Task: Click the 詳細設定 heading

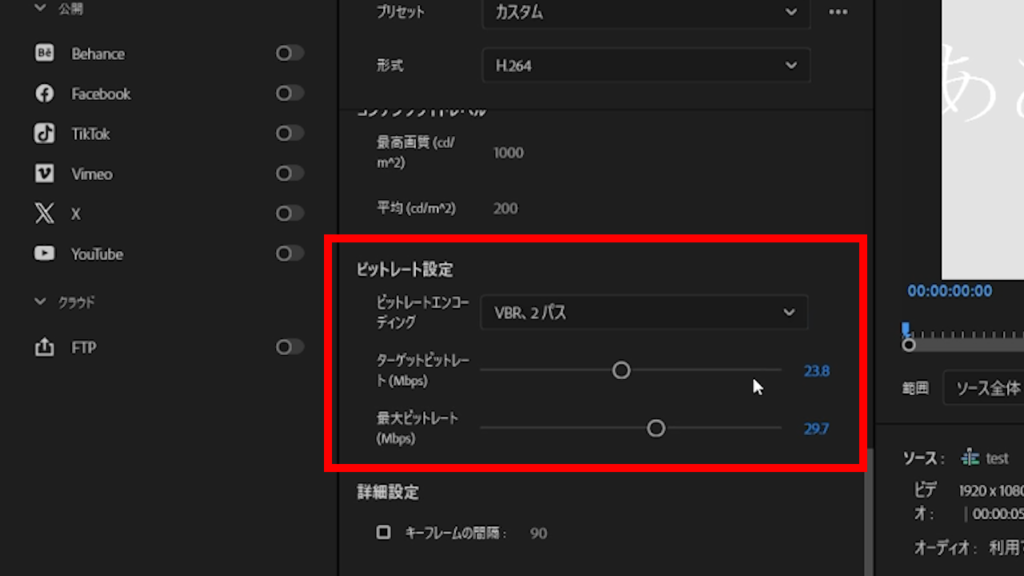Action: (x=388, y=492)
